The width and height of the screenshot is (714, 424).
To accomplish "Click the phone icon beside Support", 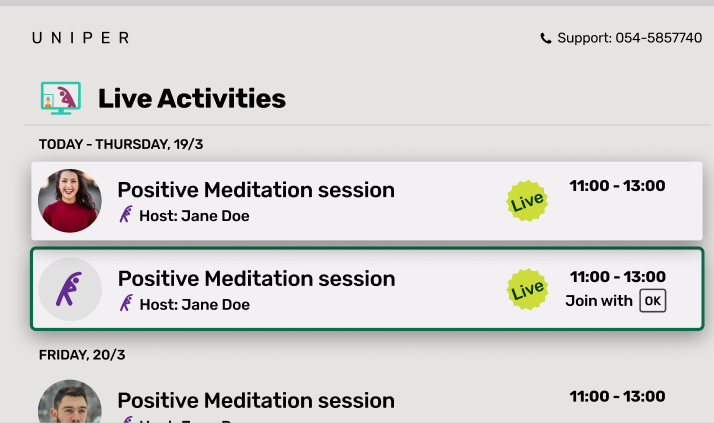I will point(545,38).
